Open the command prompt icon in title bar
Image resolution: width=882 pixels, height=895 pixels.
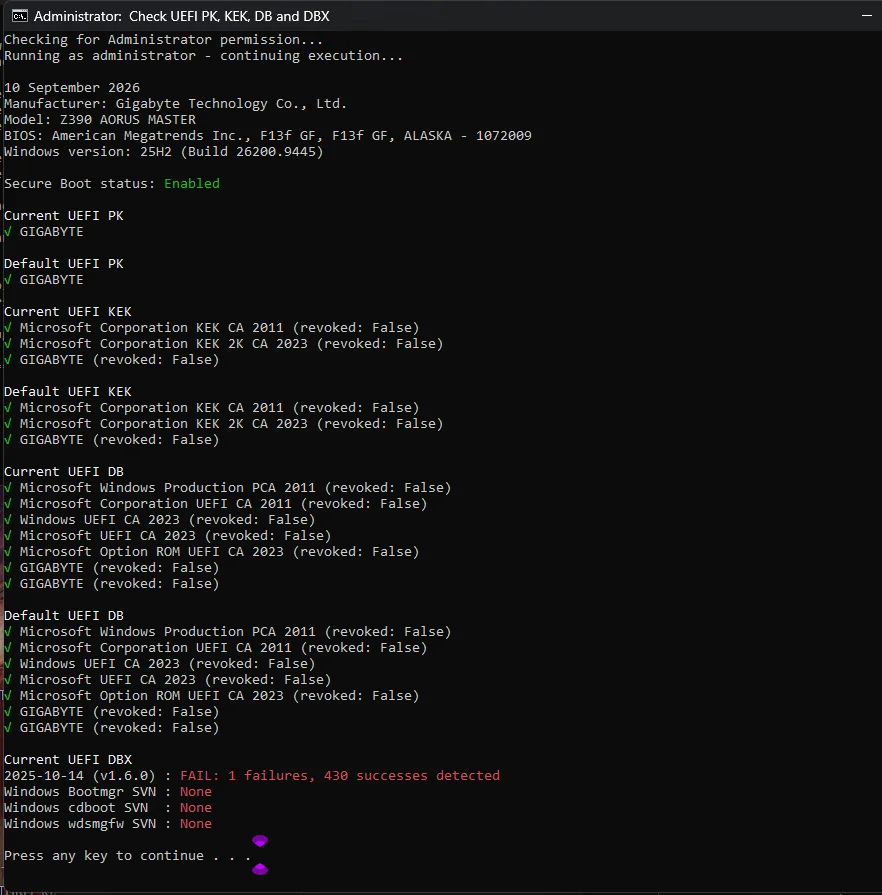pos(19,16)
